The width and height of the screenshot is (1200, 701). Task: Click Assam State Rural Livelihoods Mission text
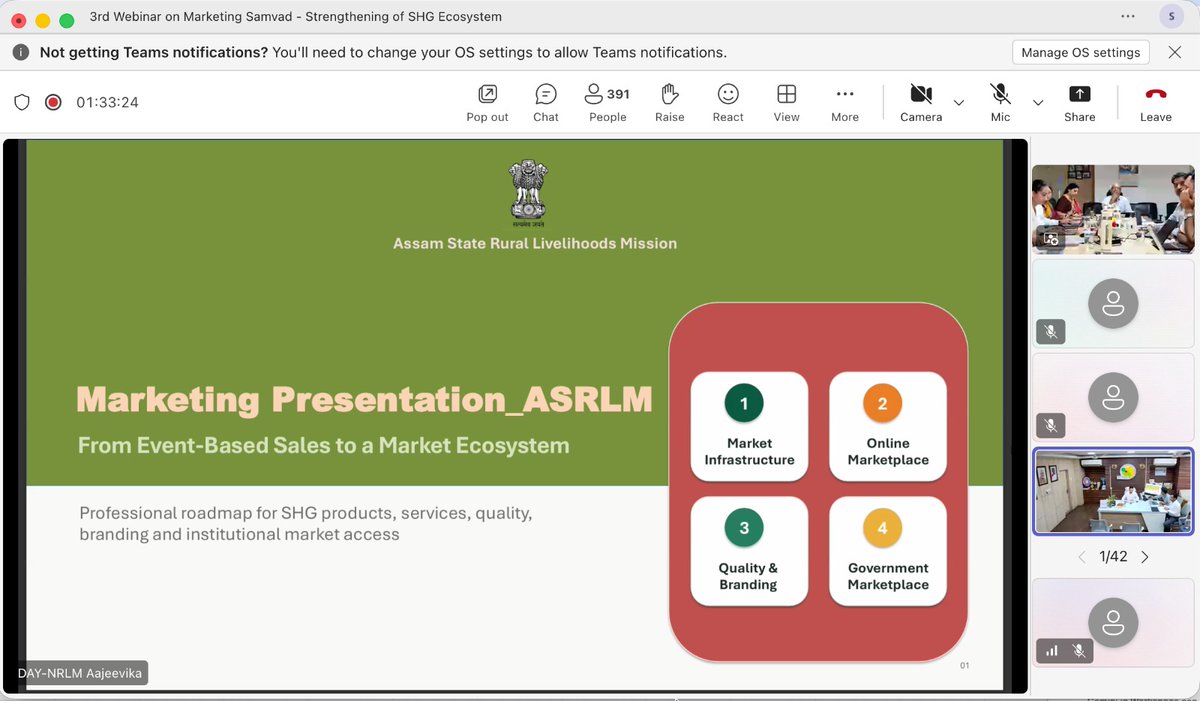[x=535, y=243]
